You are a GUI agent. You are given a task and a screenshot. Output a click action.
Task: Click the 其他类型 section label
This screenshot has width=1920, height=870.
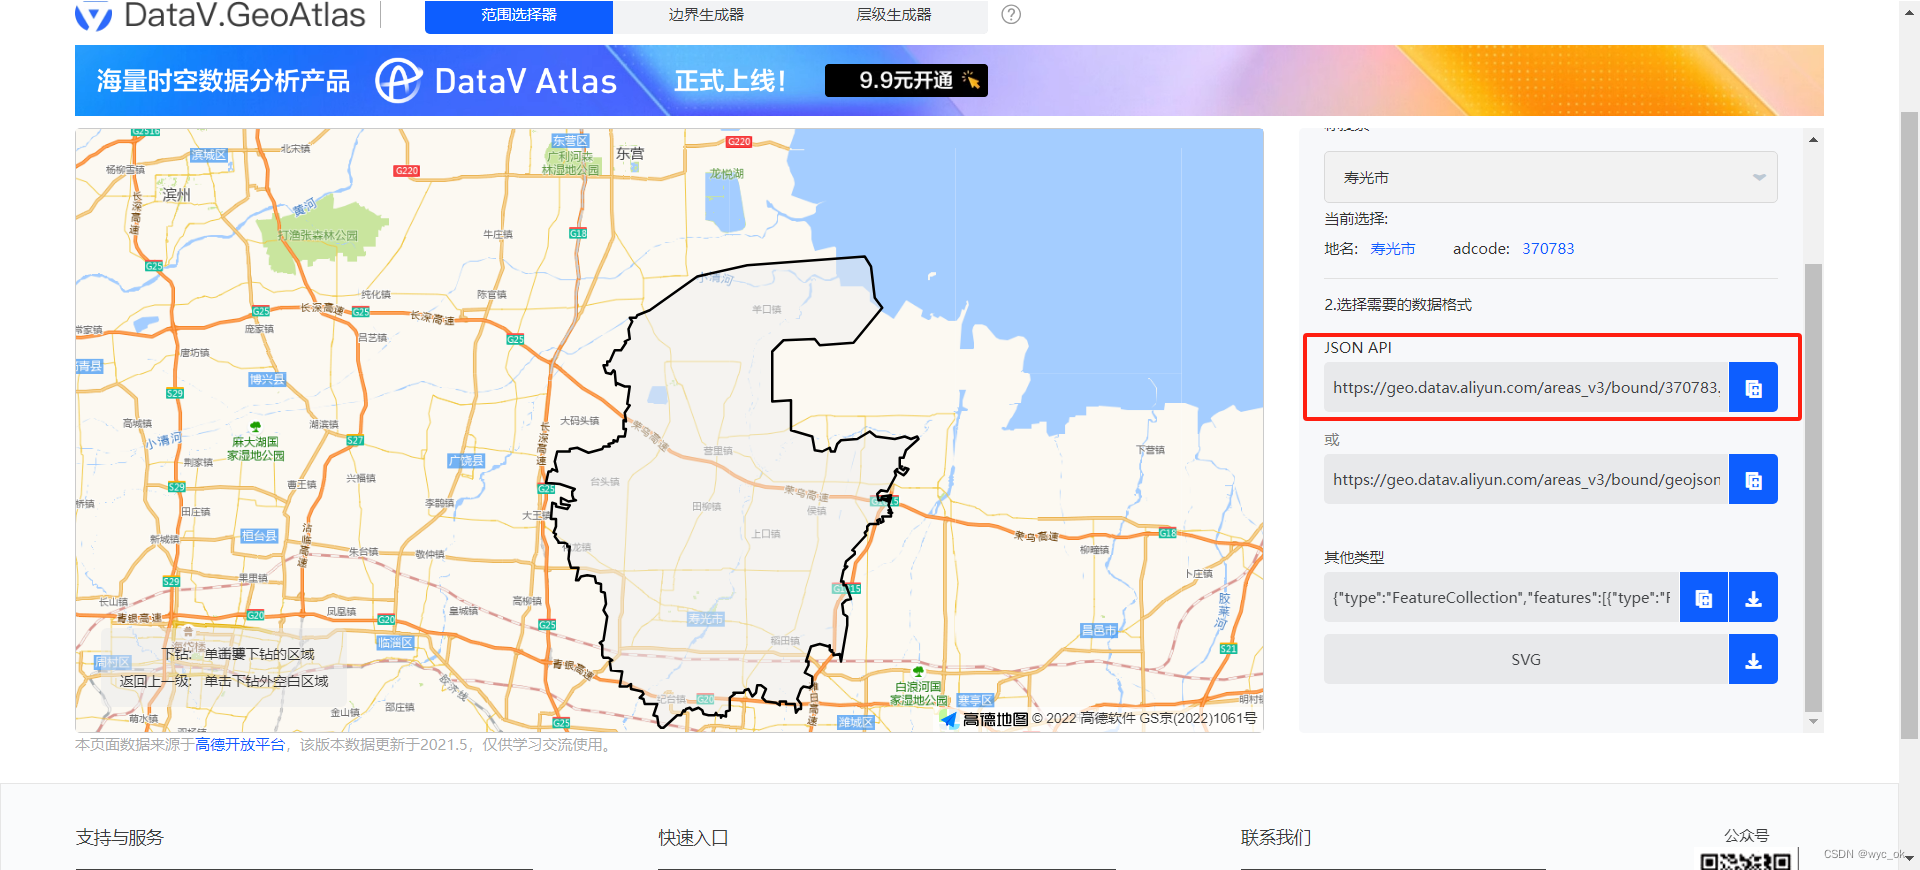point(1354,558)
